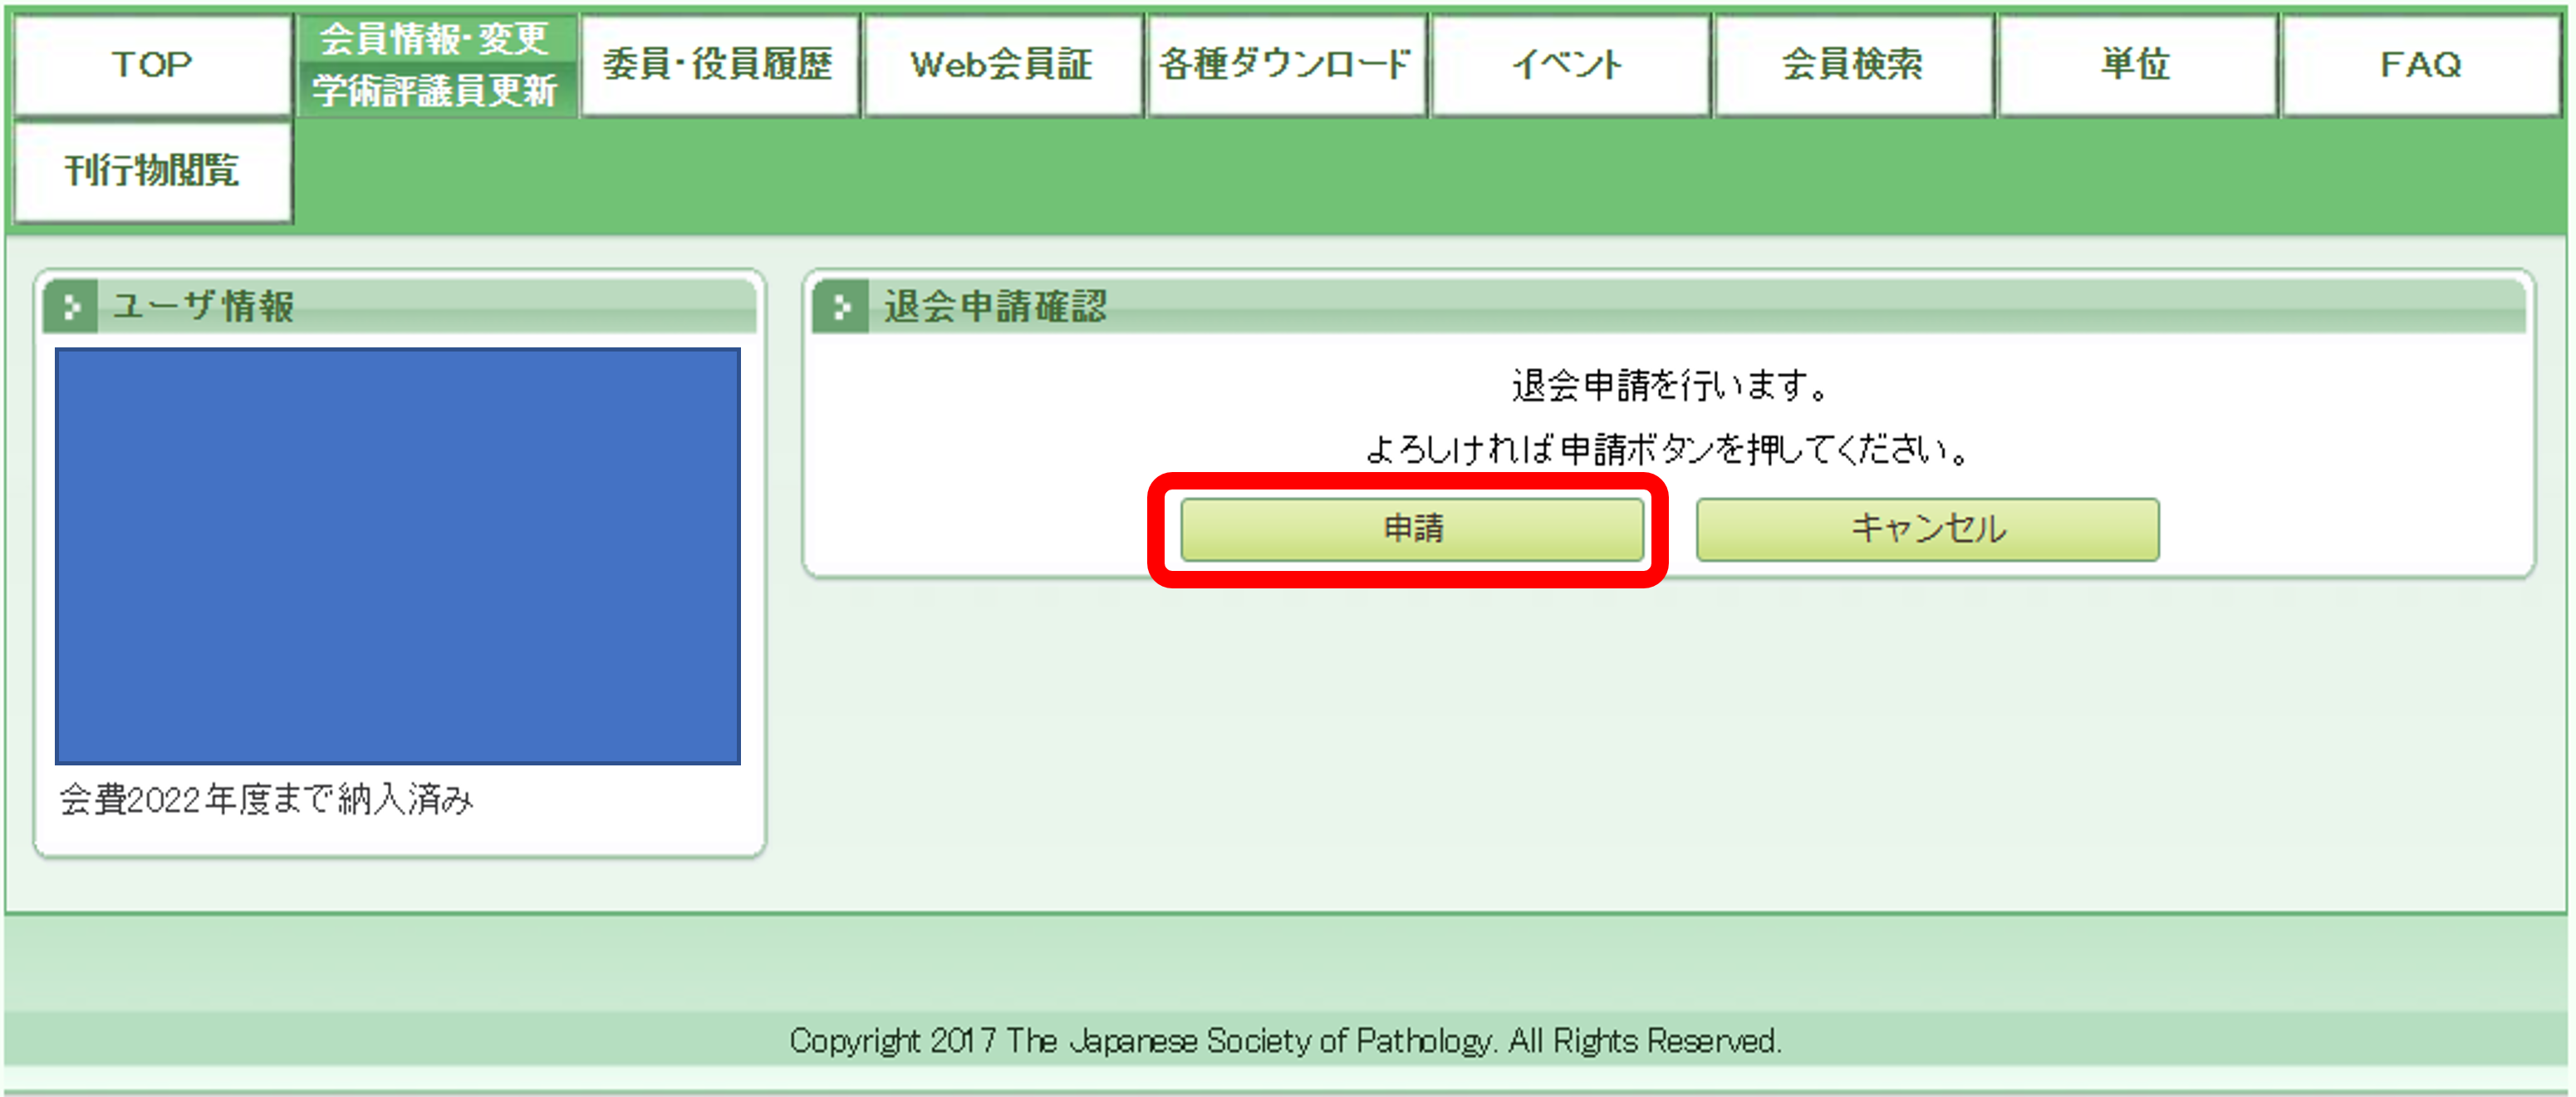Select the 会員情報・変更 学術評議員更新 tab
The width and height of the screenshot is (2576, 1097).
coord(436,65)
